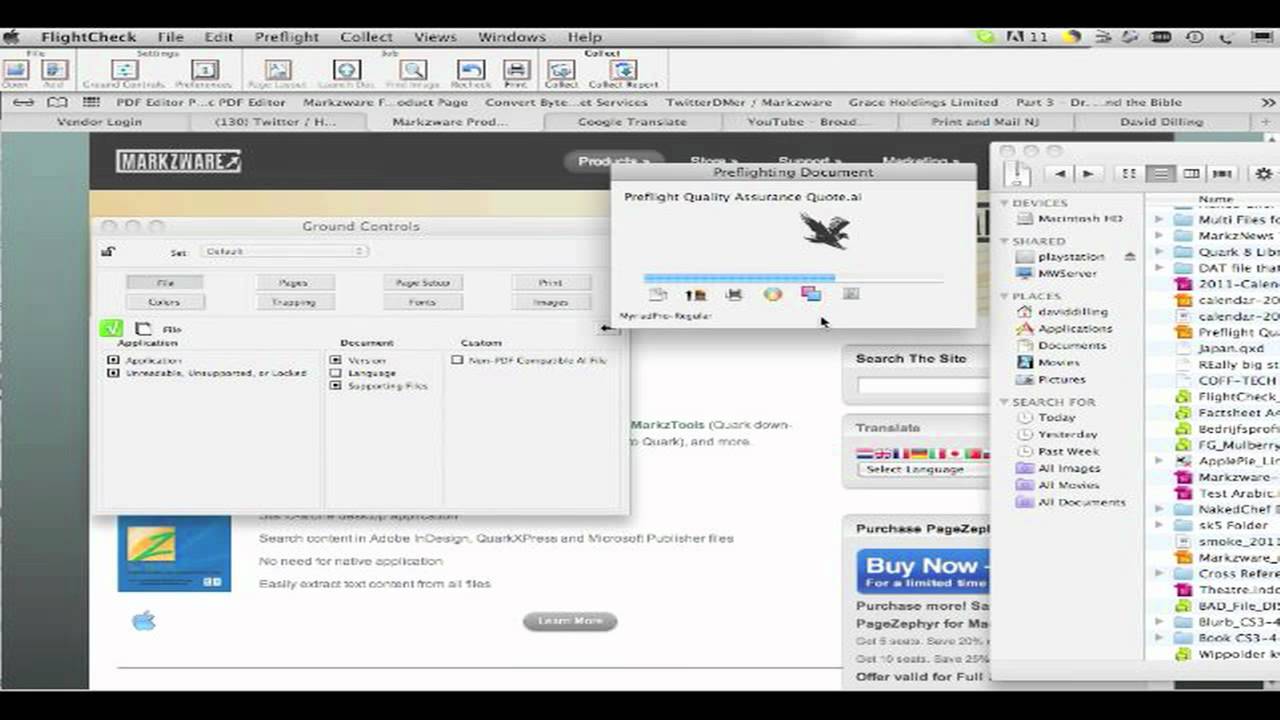Click the Recheck toolbar icon
The width and height of the screenshot is (1280, 720).
click(471, 71)
